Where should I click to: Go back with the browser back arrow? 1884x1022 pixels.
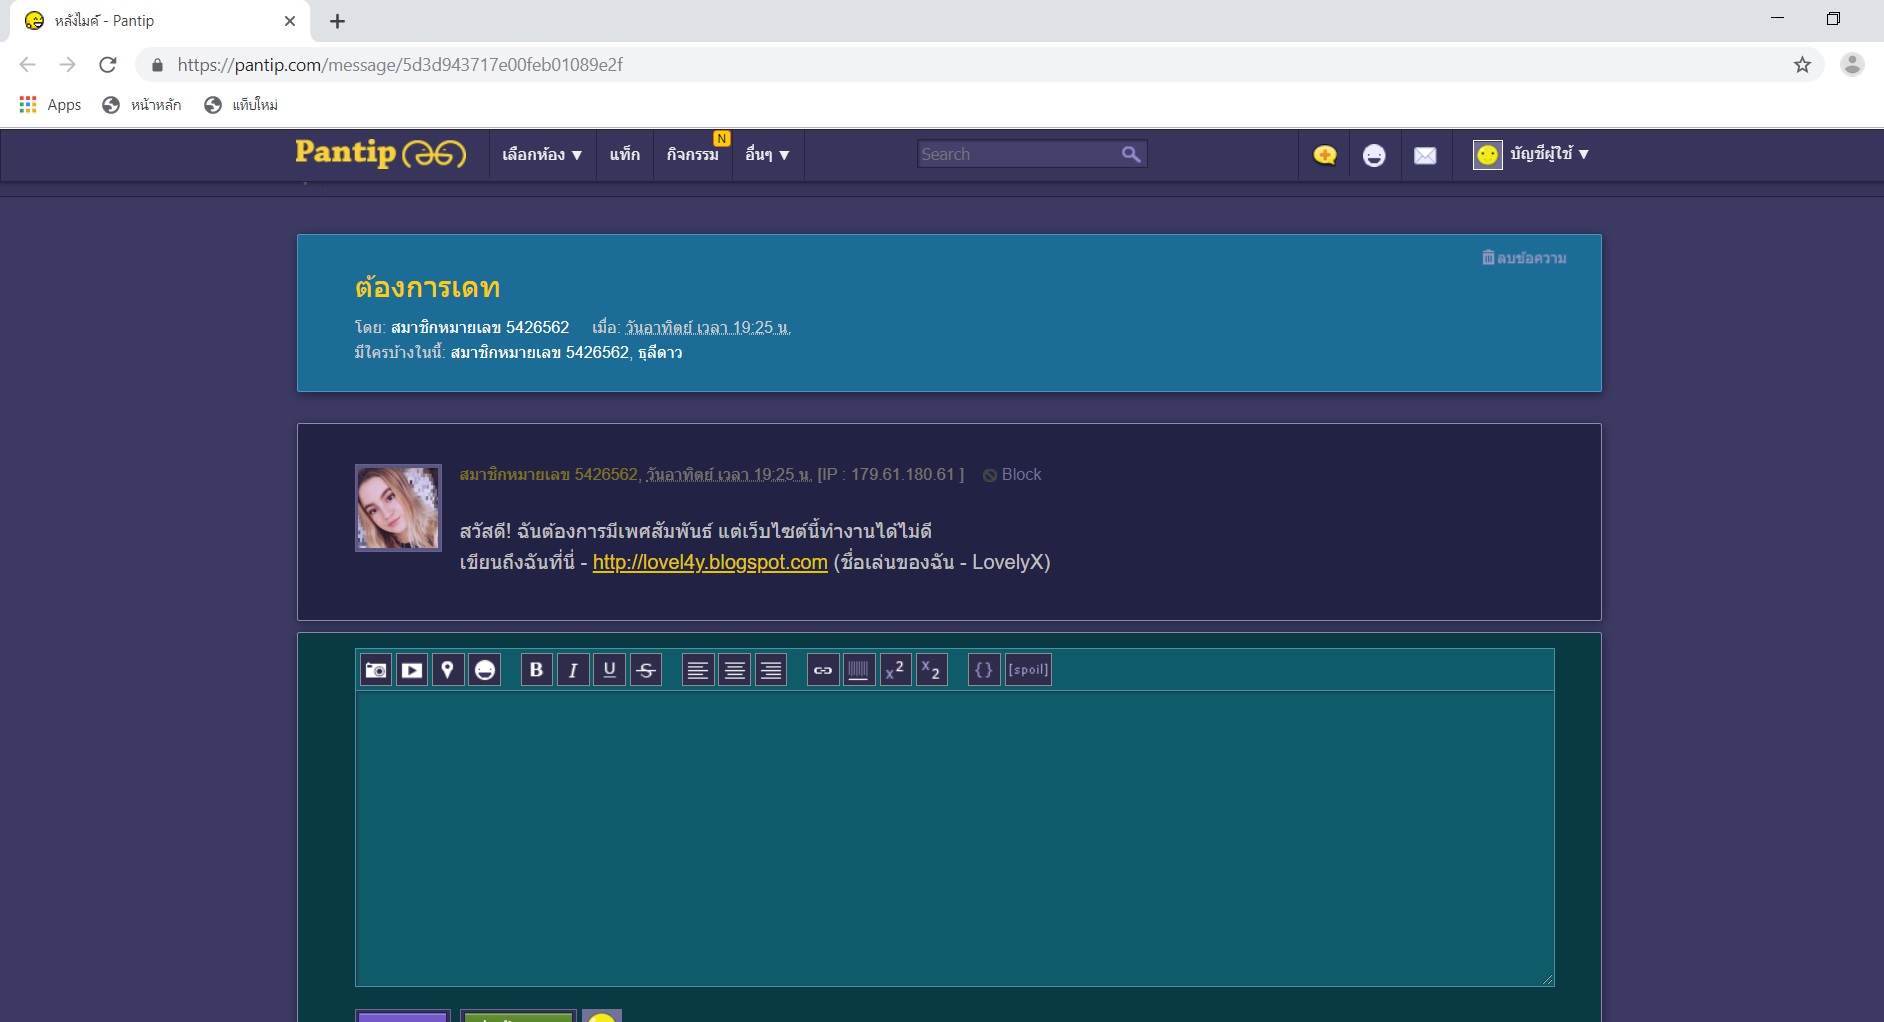[27, 65]
